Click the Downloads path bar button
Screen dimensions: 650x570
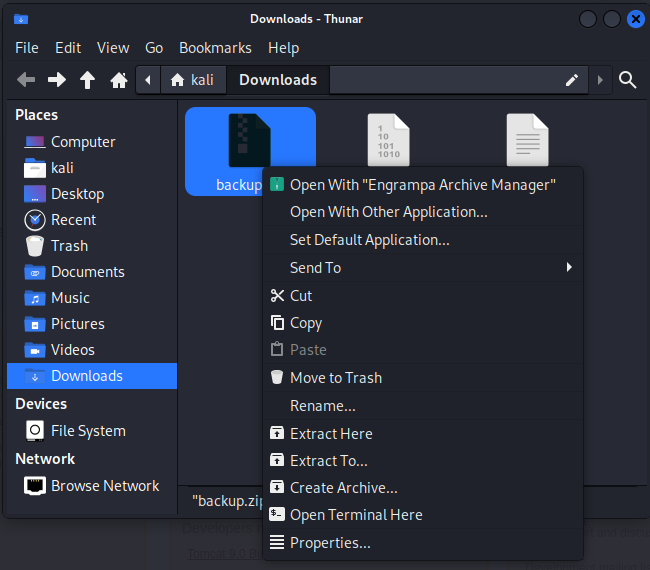(278, 80)
